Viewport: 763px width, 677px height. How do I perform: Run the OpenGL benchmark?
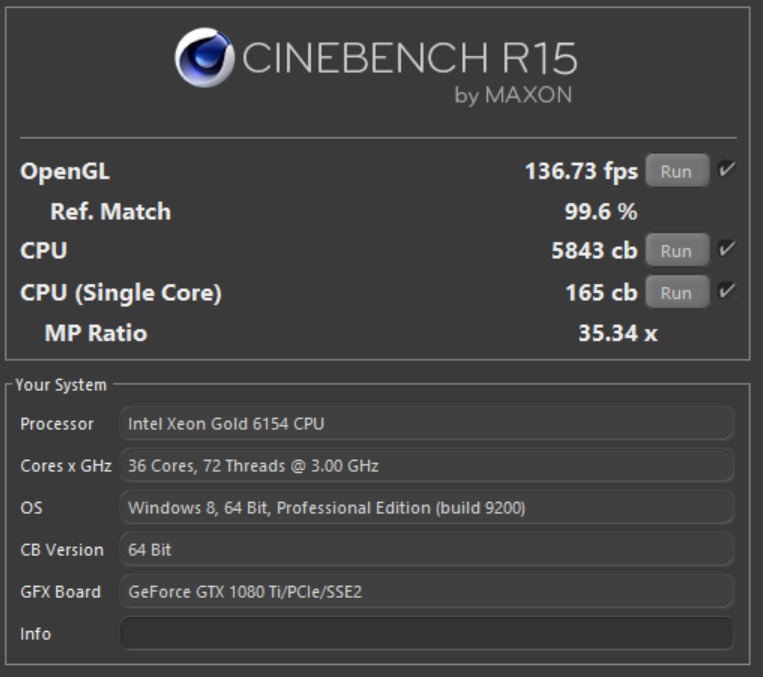pos(676,171)
